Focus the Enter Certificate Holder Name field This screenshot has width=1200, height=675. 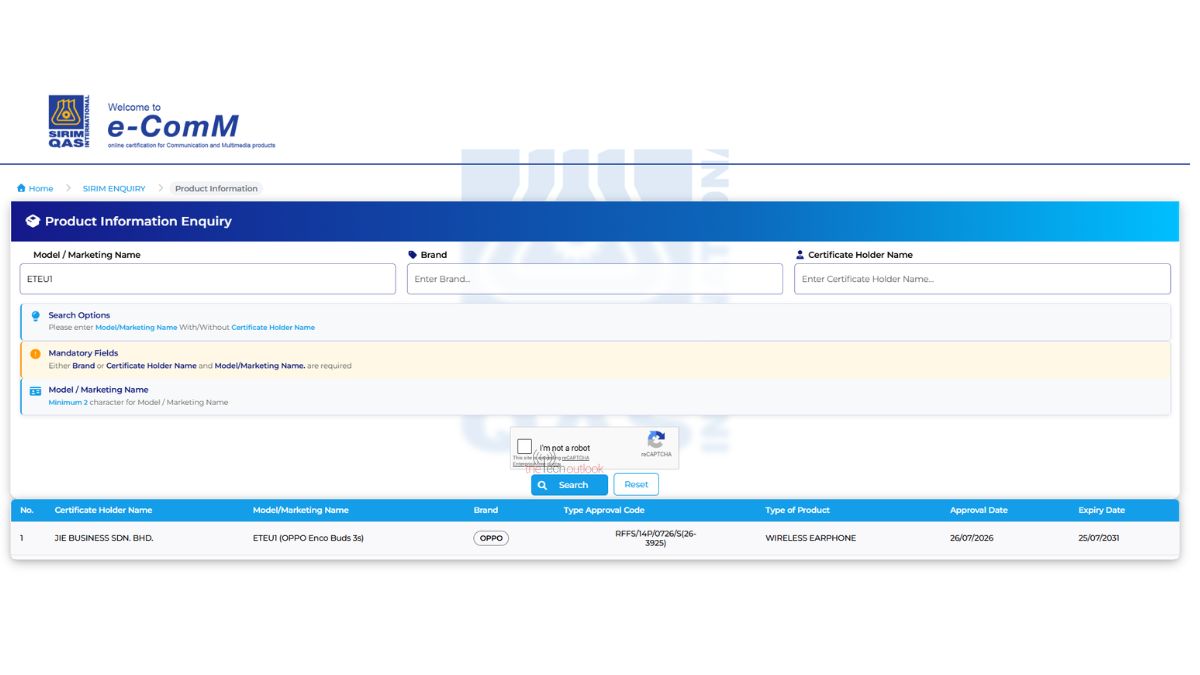[x=982, y=279]
